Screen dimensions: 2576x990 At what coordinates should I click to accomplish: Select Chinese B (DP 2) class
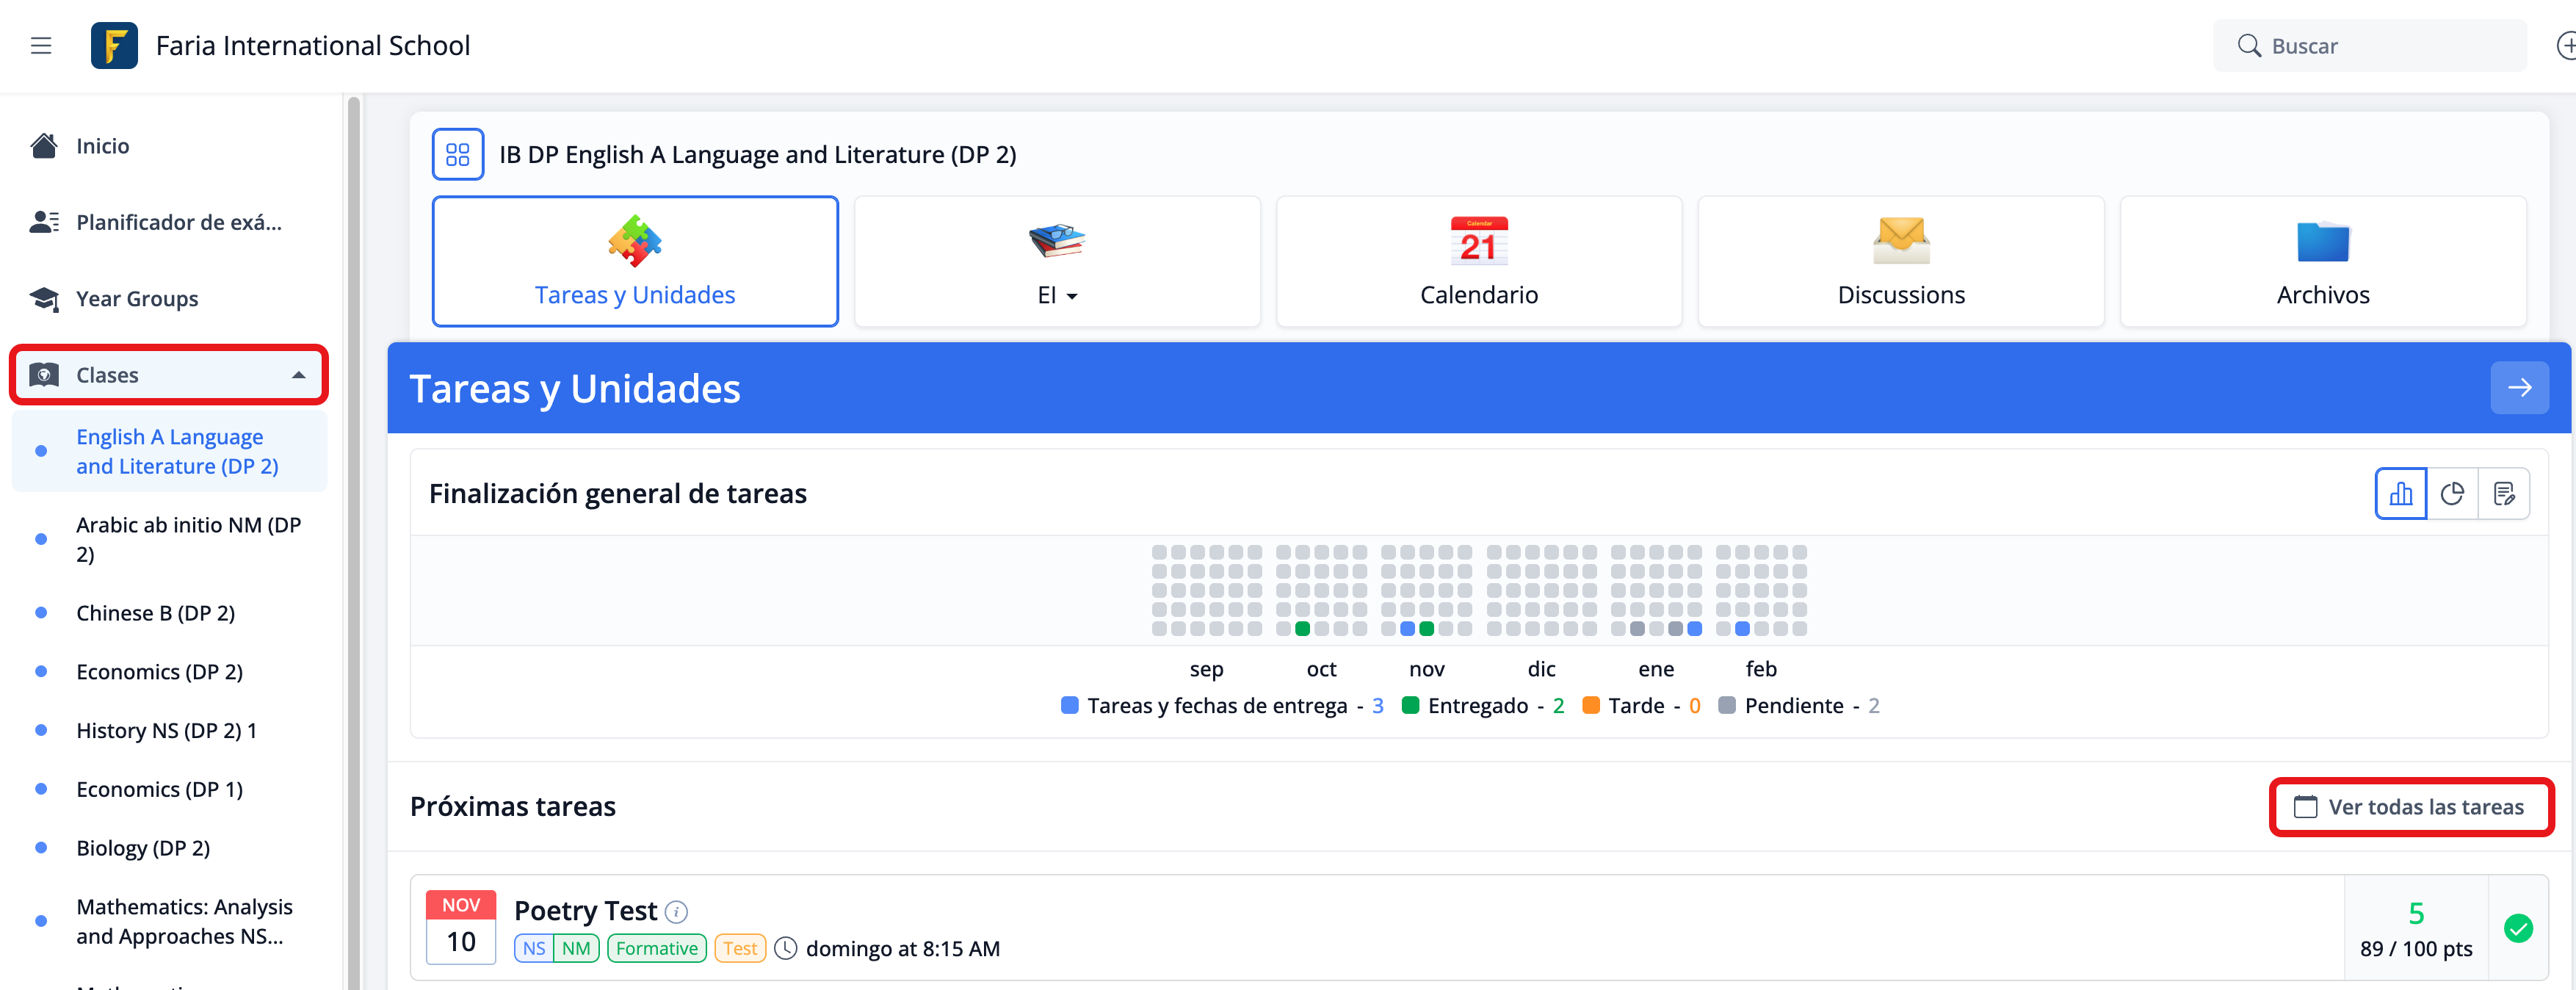[155, 613]
